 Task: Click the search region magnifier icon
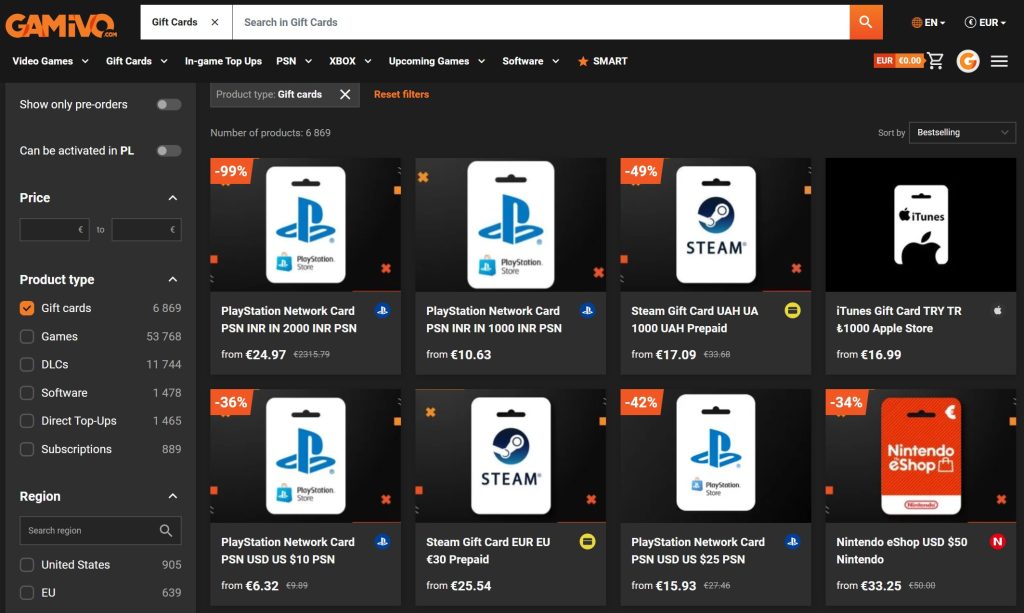tap(166, 530)
